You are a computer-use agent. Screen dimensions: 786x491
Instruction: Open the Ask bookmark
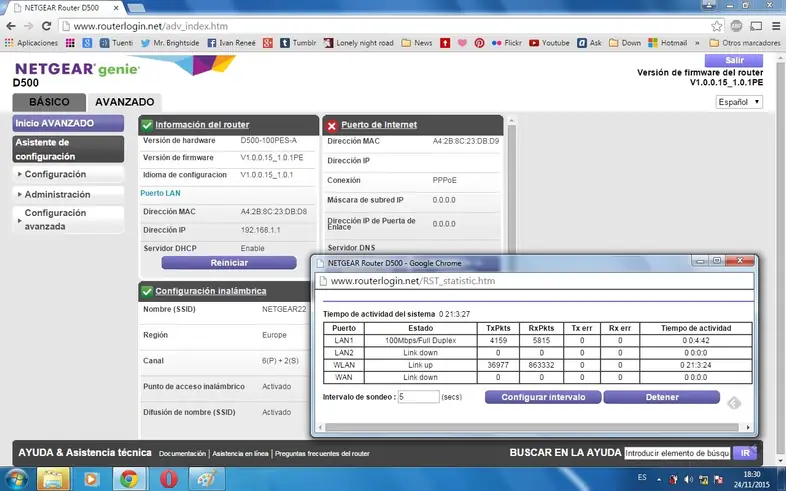[x=590, y=43]
